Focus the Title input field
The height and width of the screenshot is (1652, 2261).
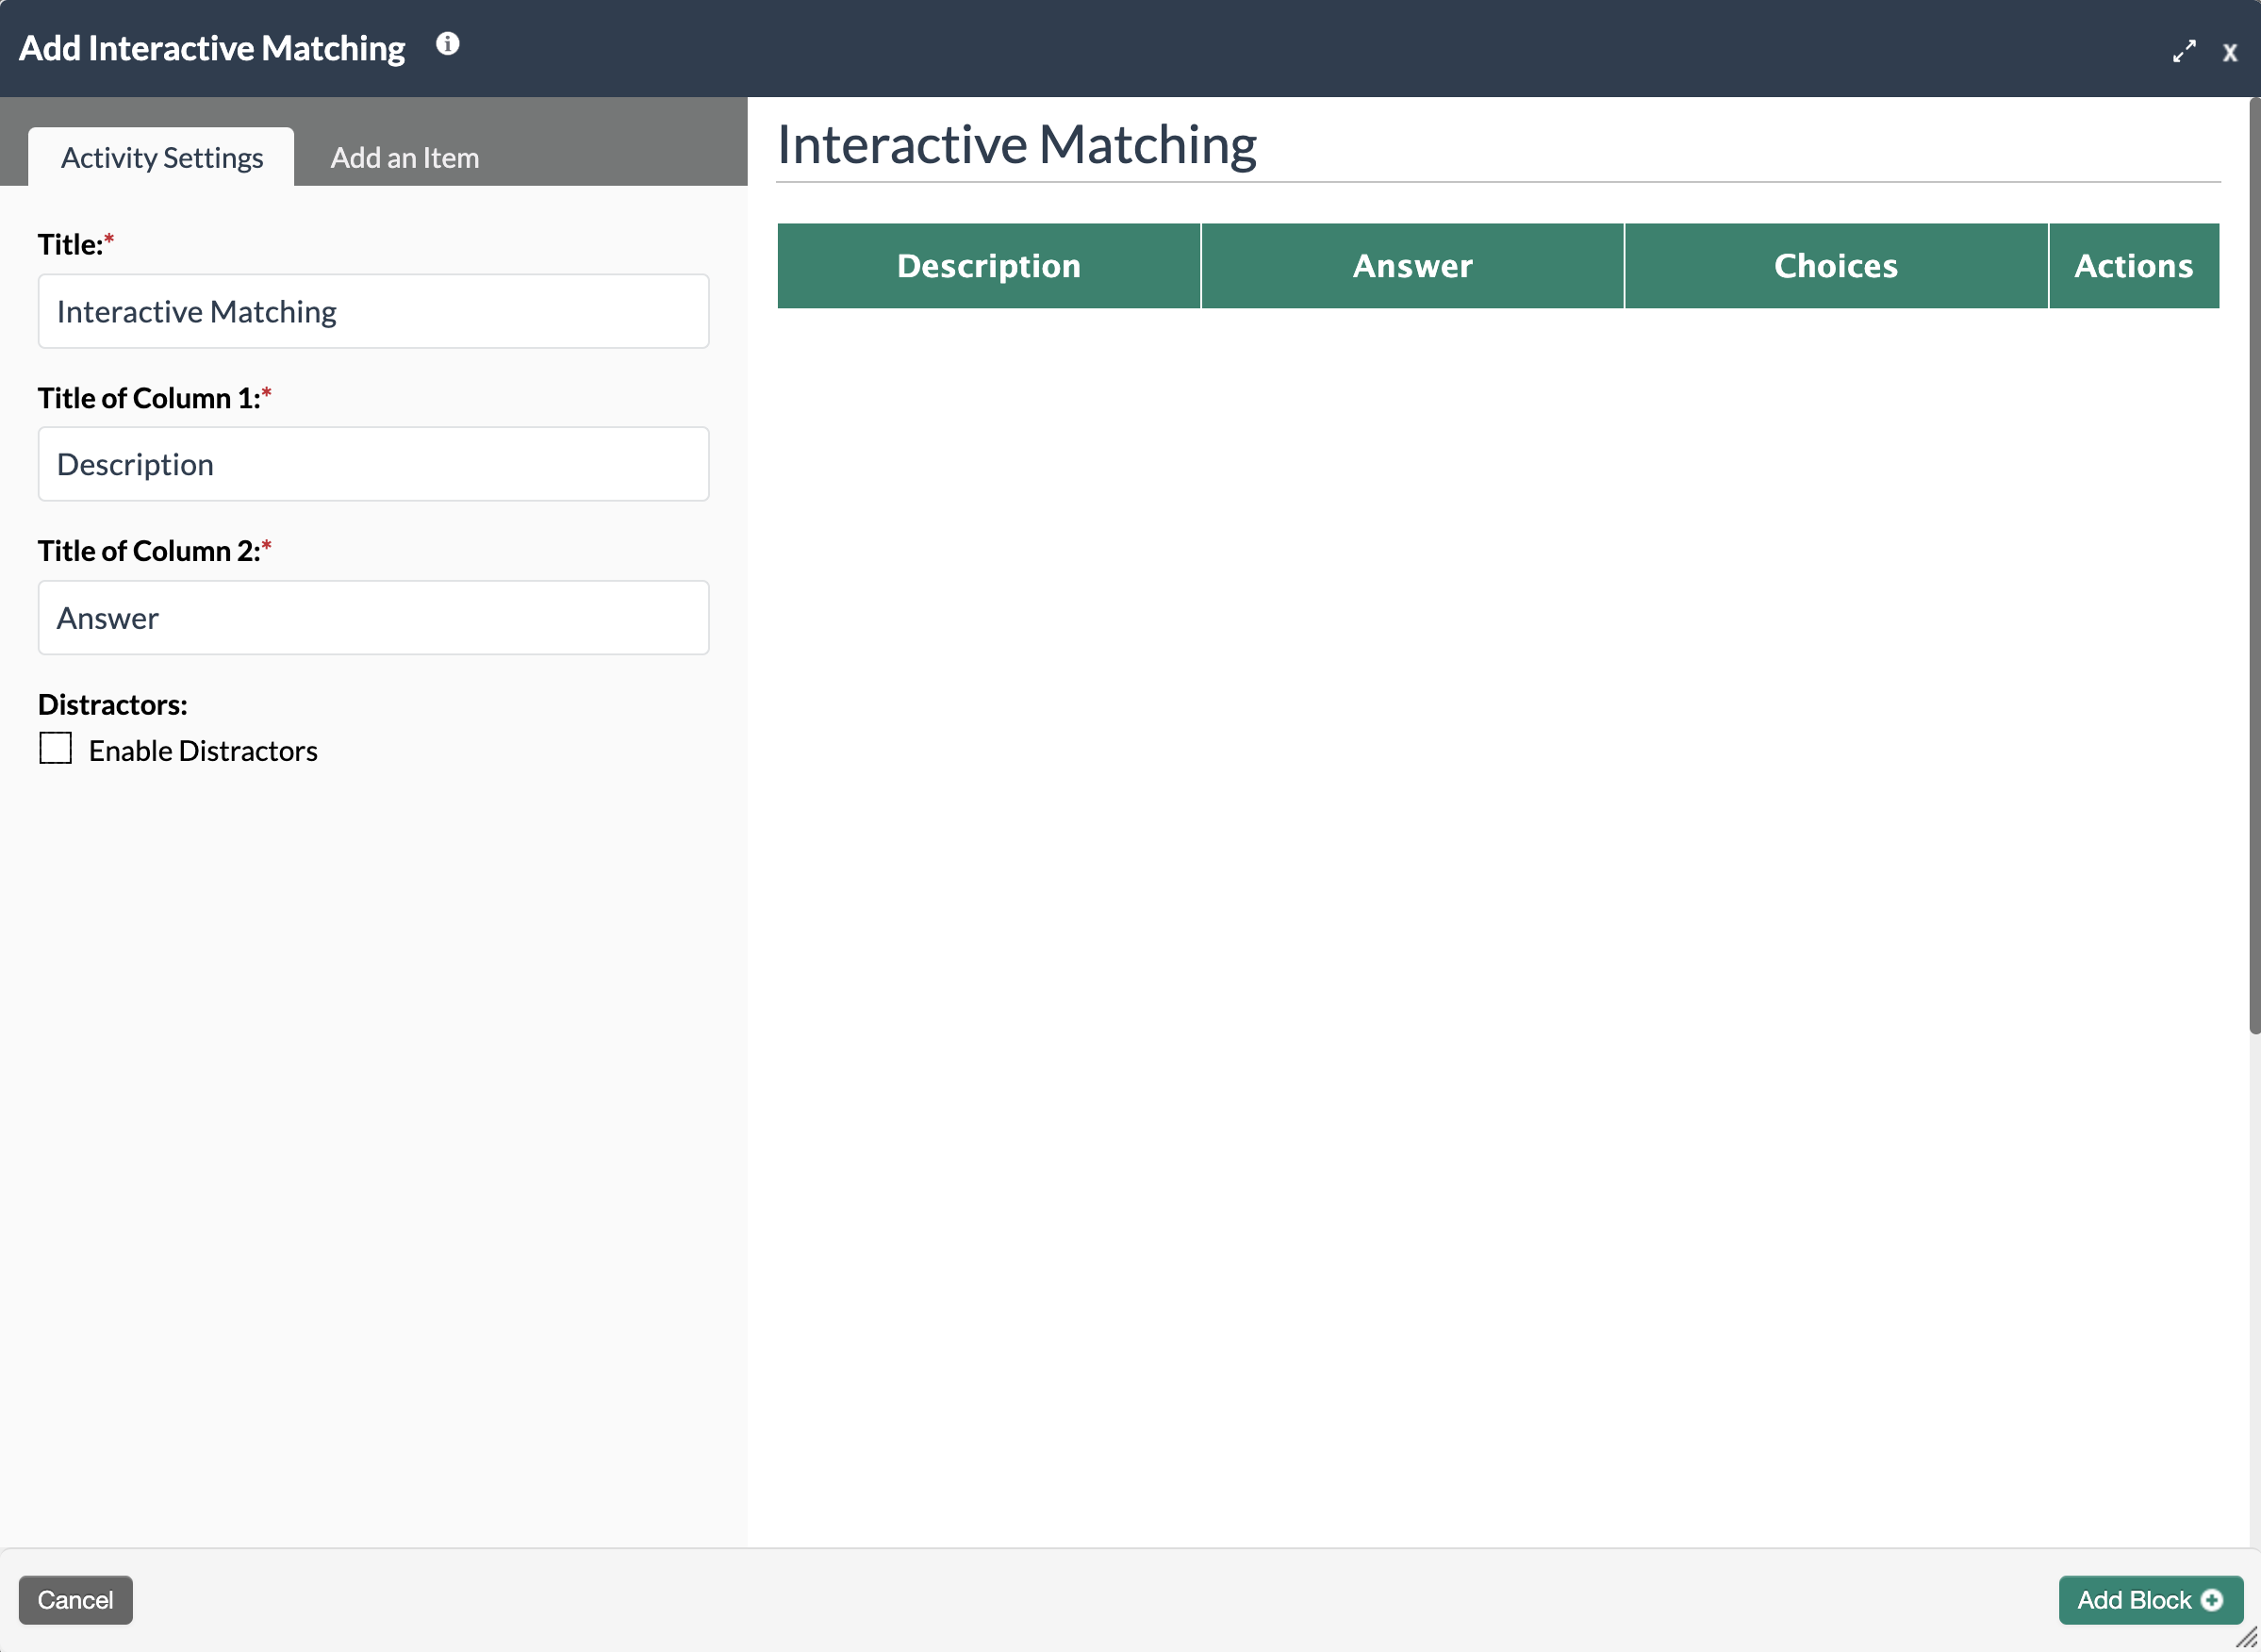point(373,312)
